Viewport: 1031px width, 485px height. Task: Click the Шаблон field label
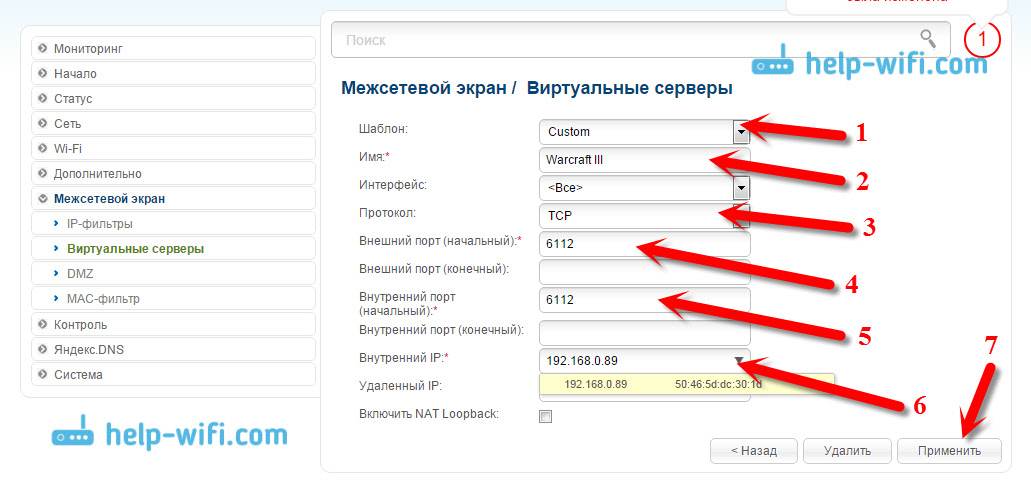coord(384,129)
